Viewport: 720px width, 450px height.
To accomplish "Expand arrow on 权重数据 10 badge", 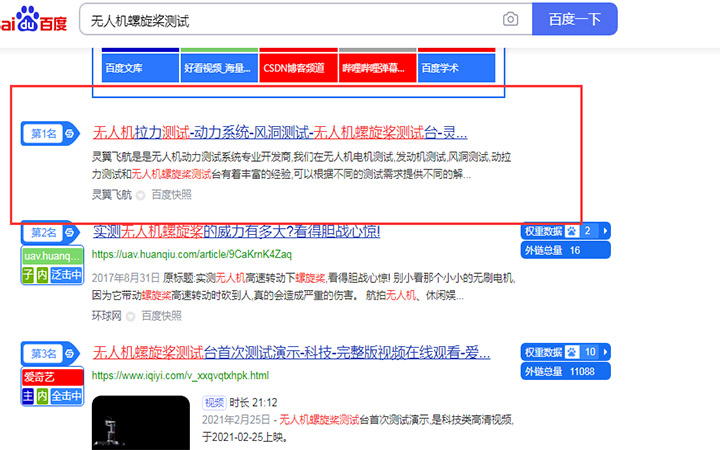I will (605, 352).
